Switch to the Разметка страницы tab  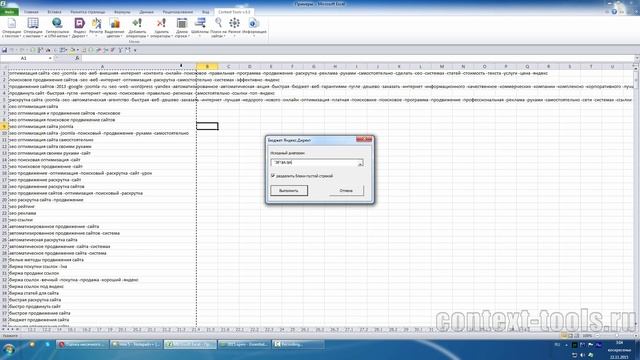point(88,12)
